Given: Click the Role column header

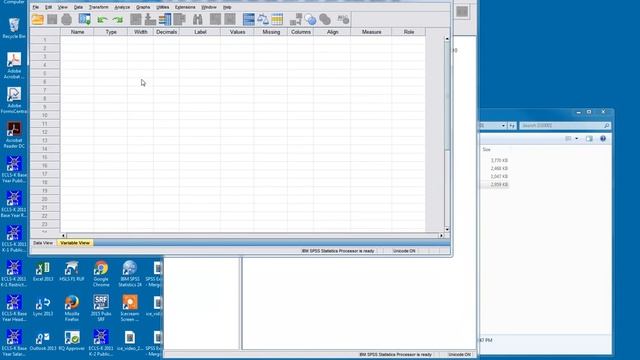Looking at the screenshot, I should (x=409, y=32).
